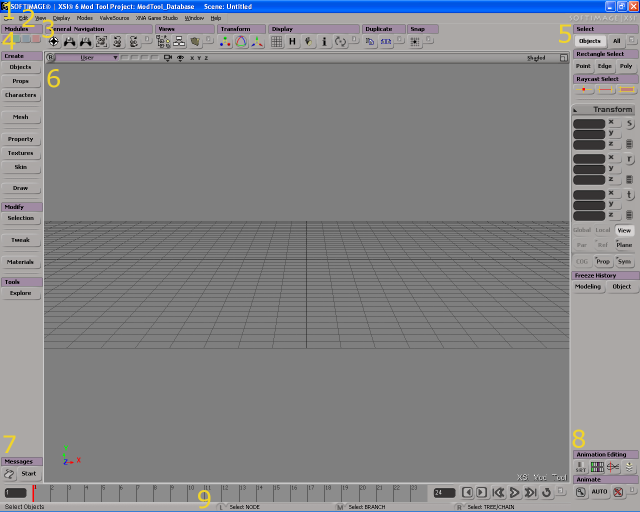Screen dimensions: 640x512
Task: Open the User viewport view dropdown
Action: click(87, 58)
